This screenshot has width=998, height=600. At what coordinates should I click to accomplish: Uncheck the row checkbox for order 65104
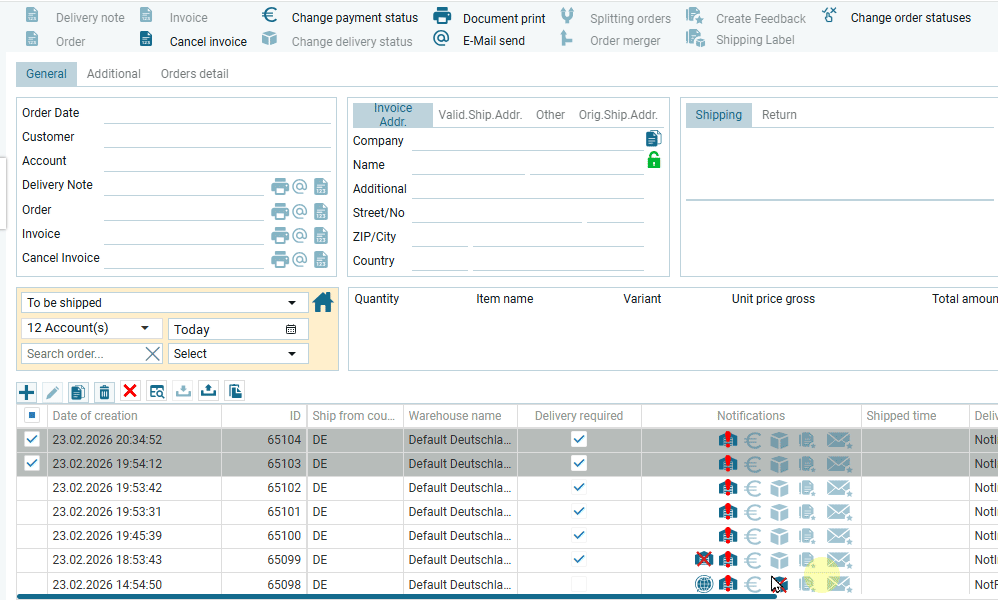[x=32, y=439]
